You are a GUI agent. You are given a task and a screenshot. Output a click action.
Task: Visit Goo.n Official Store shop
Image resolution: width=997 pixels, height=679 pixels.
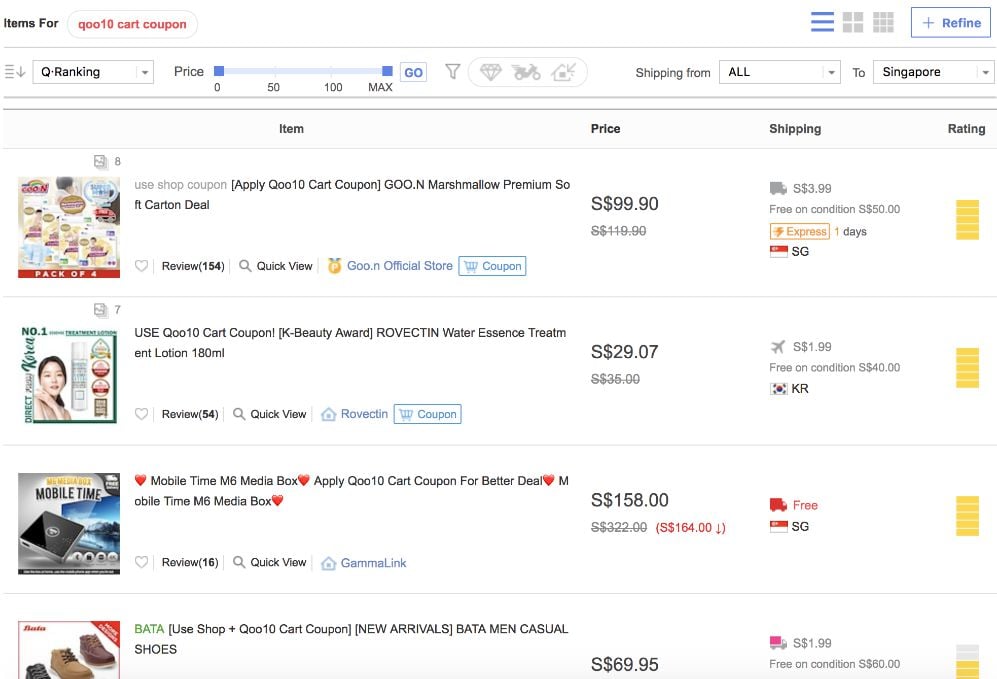[x=399, y=266]
